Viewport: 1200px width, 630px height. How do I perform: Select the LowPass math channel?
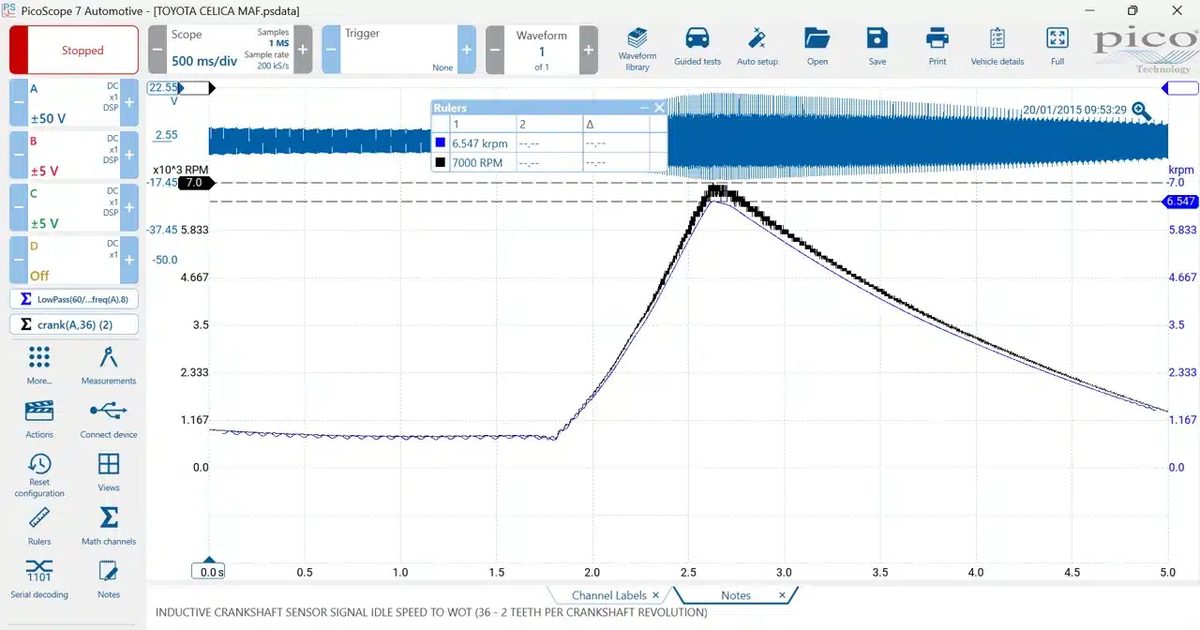74,299
